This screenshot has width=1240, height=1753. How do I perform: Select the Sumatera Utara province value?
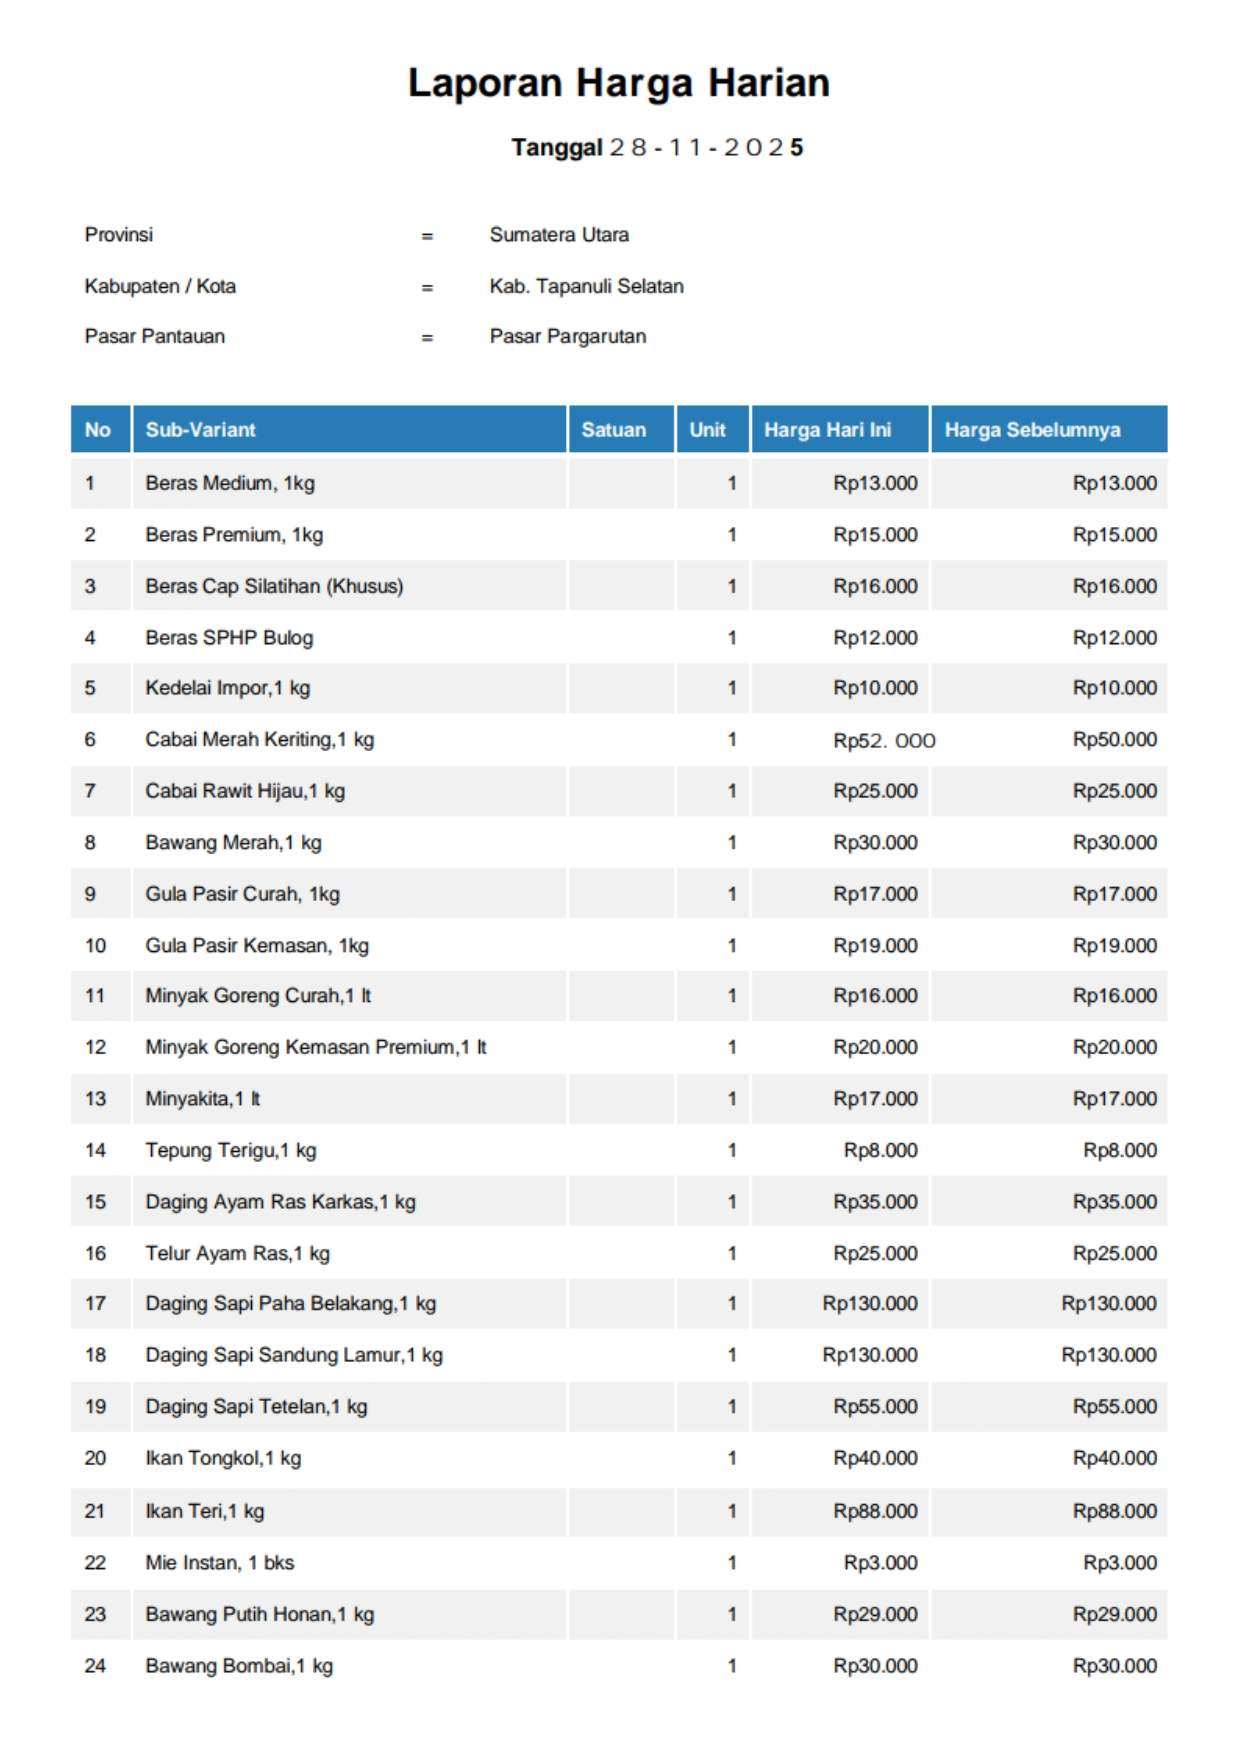(559, 235)
